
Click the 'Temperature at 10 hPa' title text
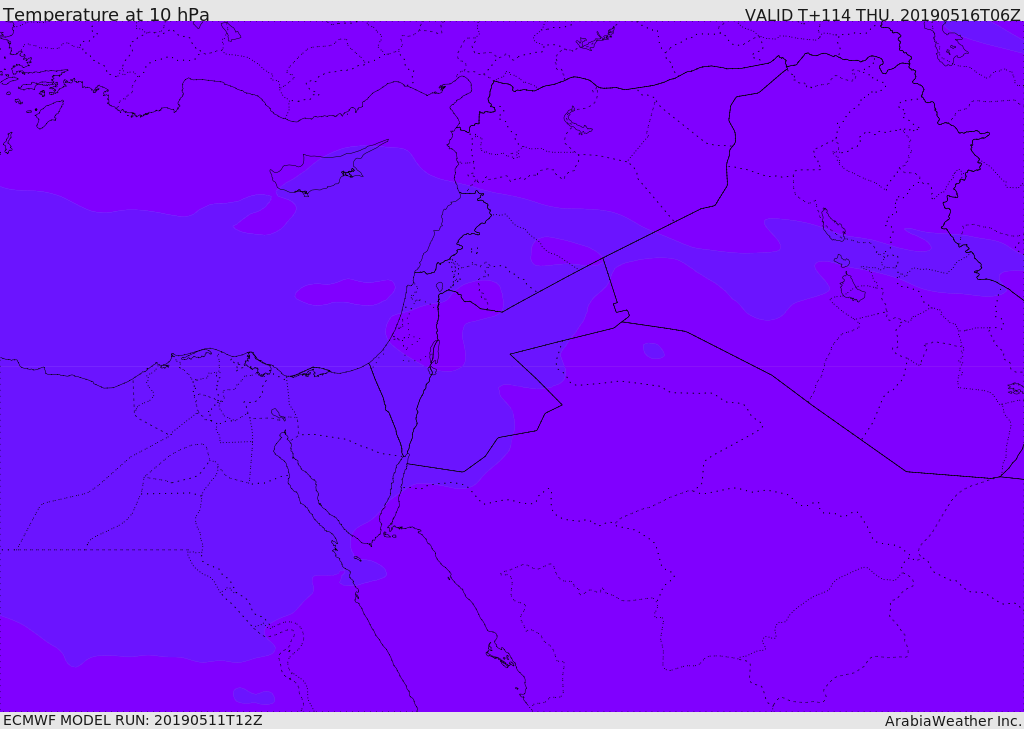point(106,14)
